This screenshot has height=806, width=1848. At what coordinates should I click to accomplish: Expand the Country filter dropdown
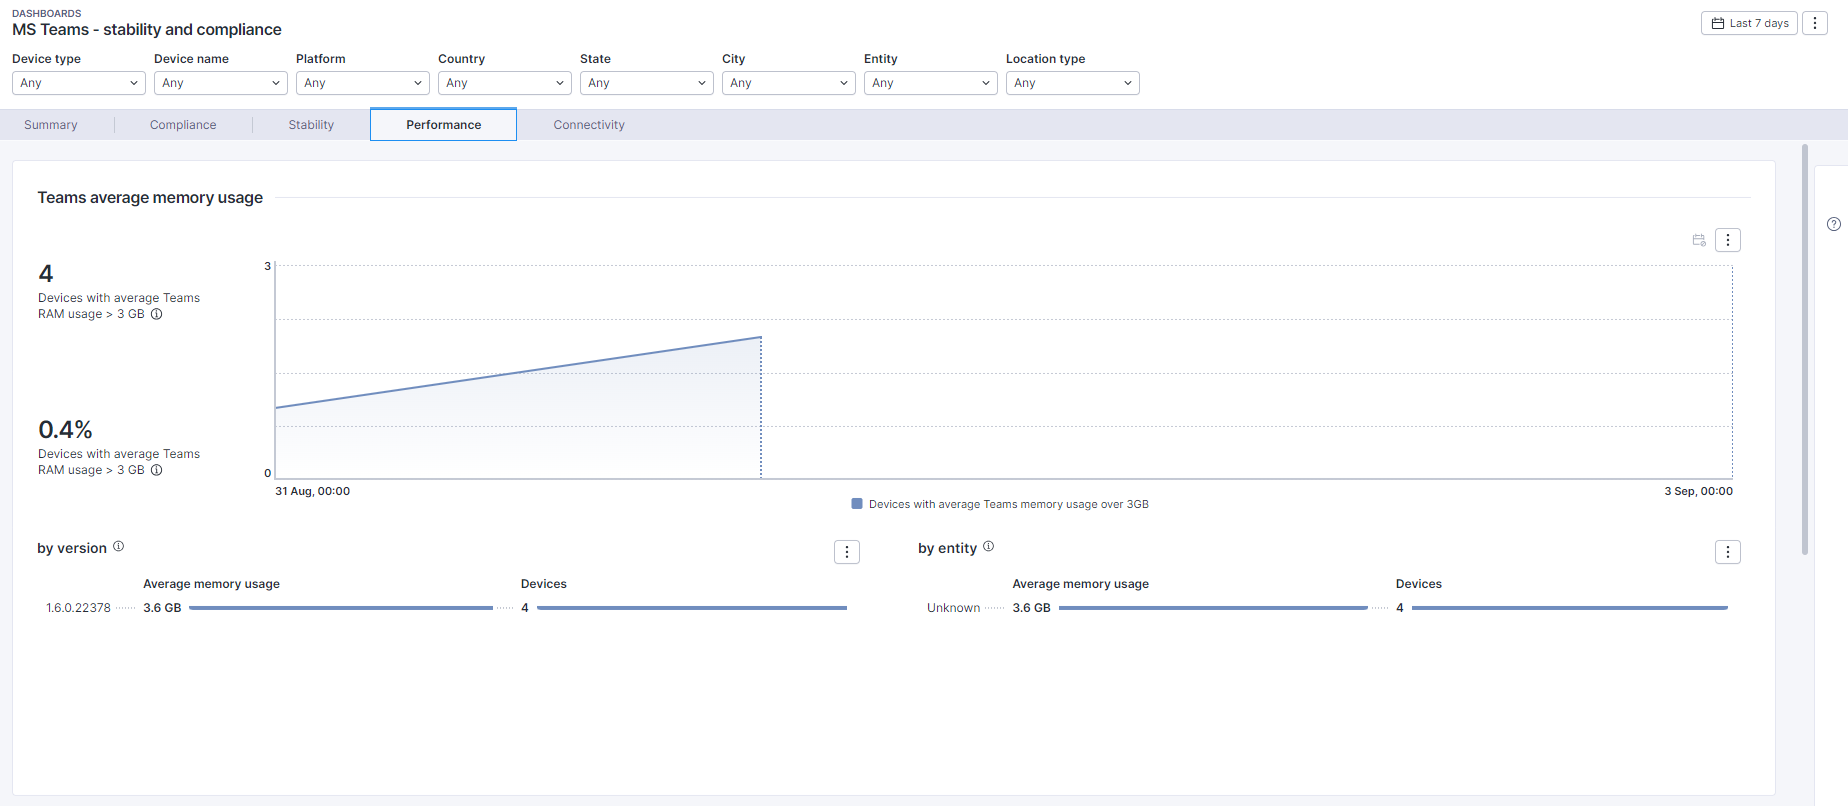click(x=505, y=83)
